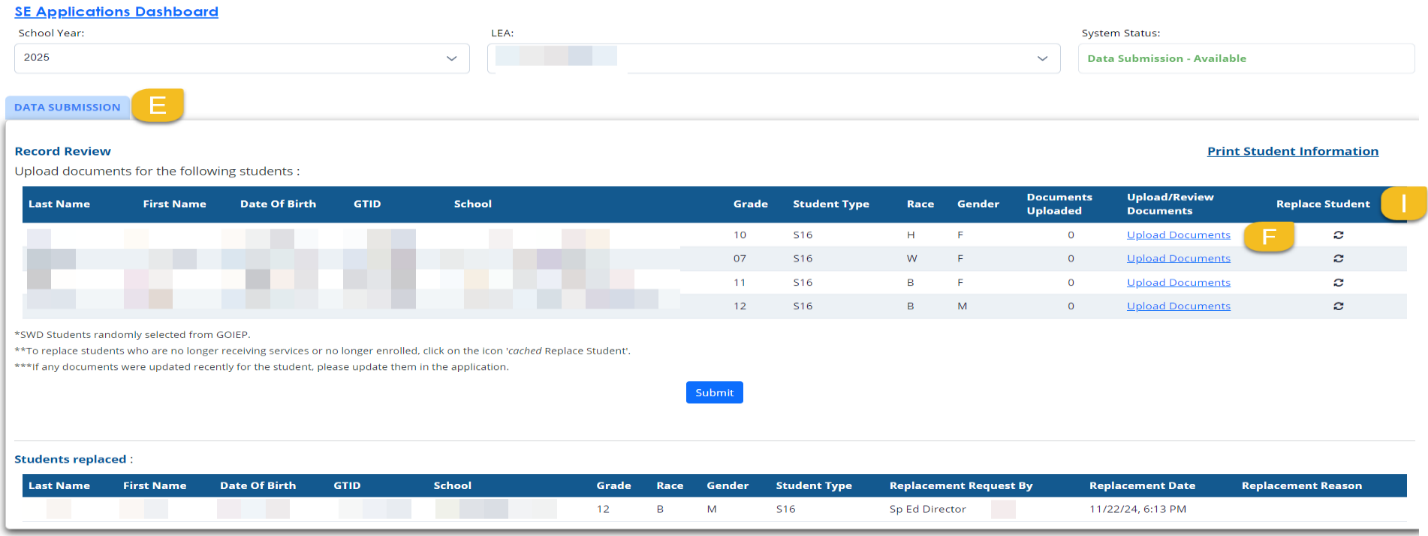The width and height of the screenshot is (1428, 536).
Task: Click Replace Student icon for grade 12 student
Action: (x=1338, y=306)
